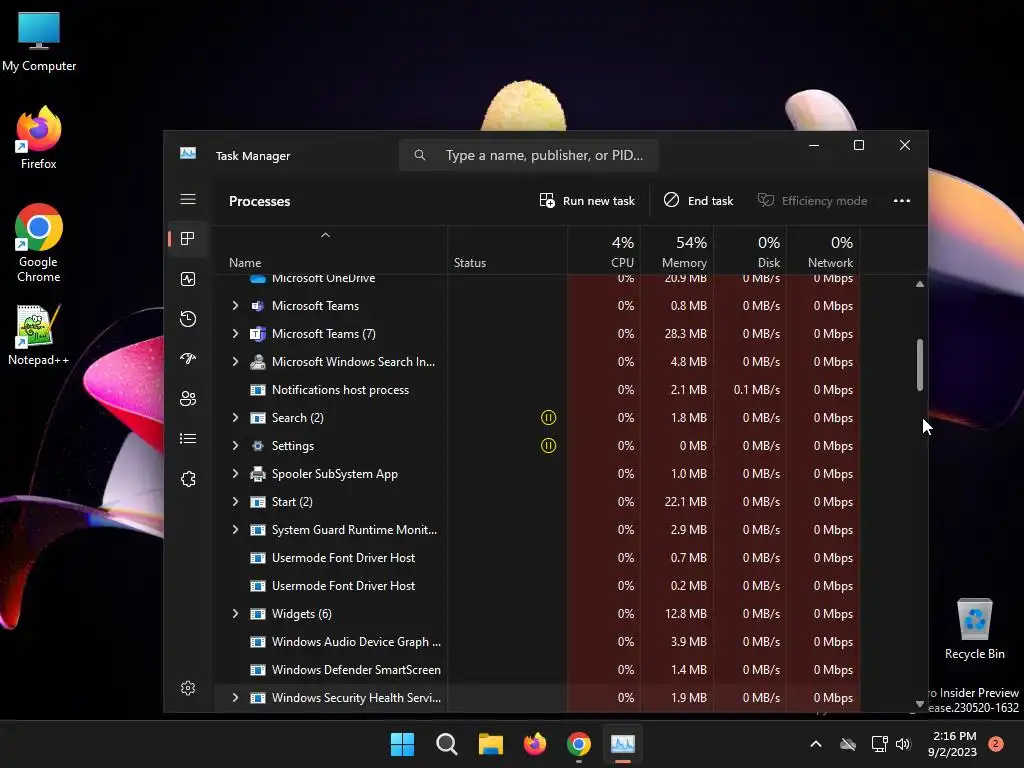Open Notepad++ desktop shortcut
Viewport: 1024px width, 768px height.
(x=39, y=335)
